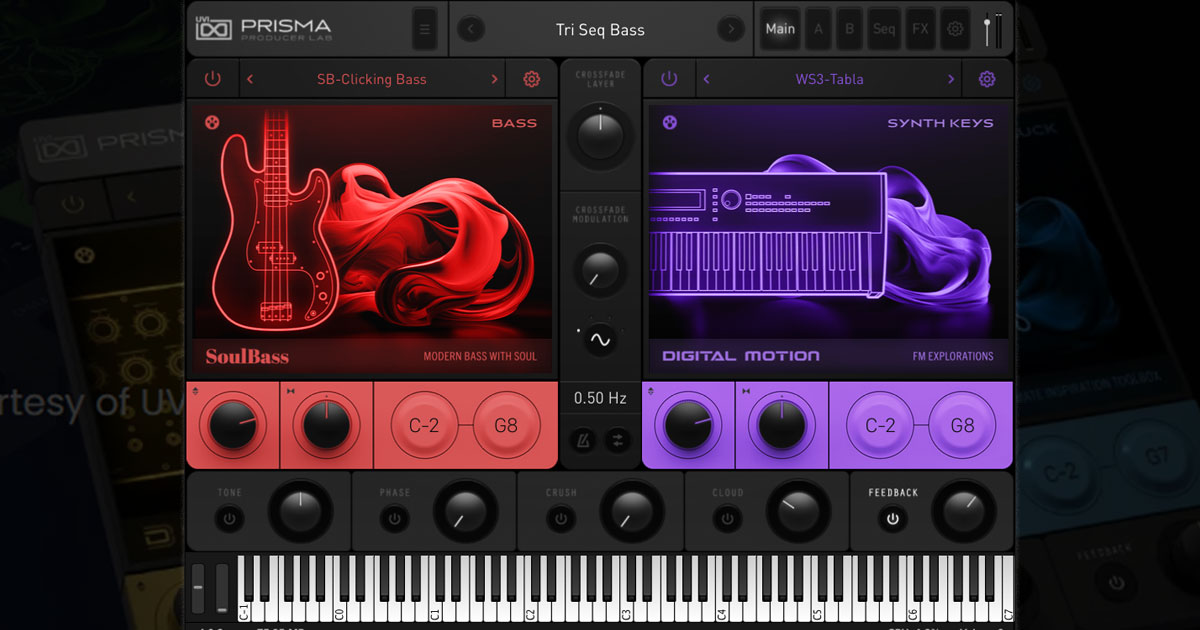
Task: Click the randomize dice icon on Synth Keys artwork
Action: pos(670,123)
